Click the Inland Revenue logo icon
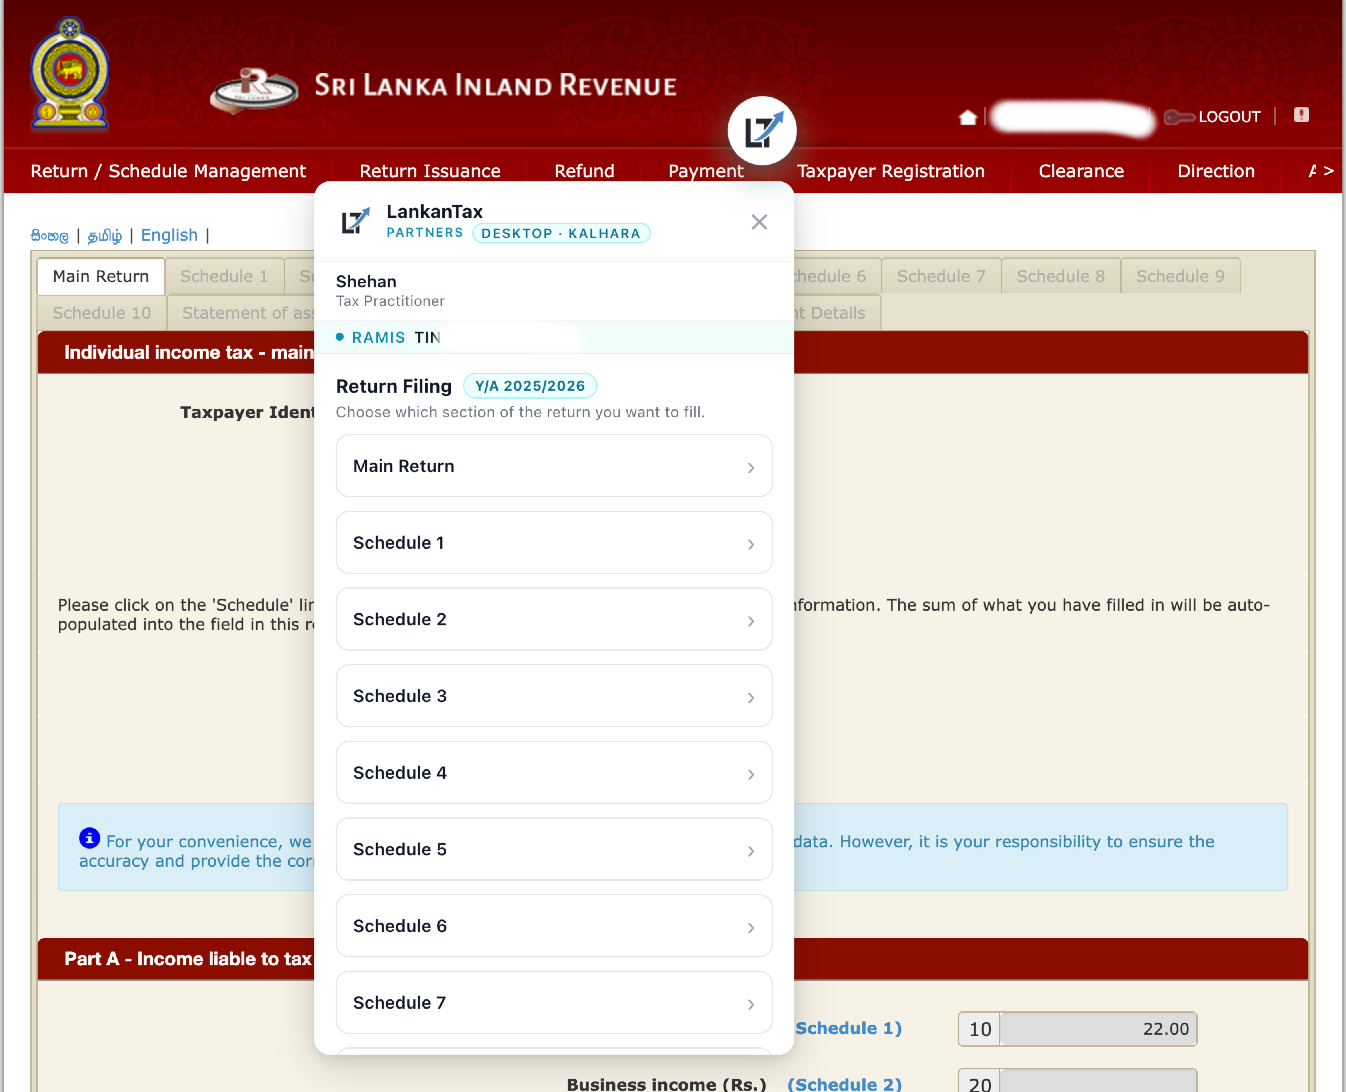This screenshot has height=1092, width=1346. (x=254, y=89)
